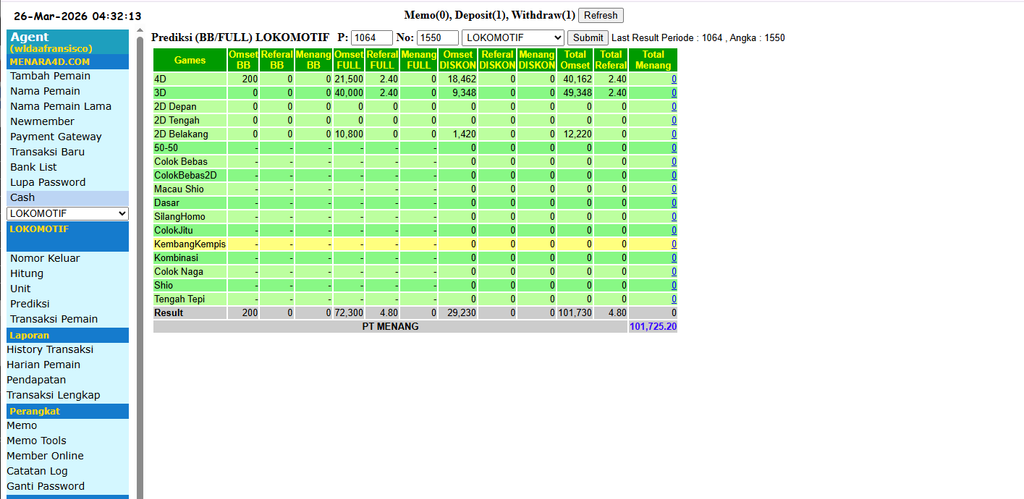Click Total Menang link for Tengah Tepi
1024x499 pixels.
pyautogui.click(x=674, y=299)
